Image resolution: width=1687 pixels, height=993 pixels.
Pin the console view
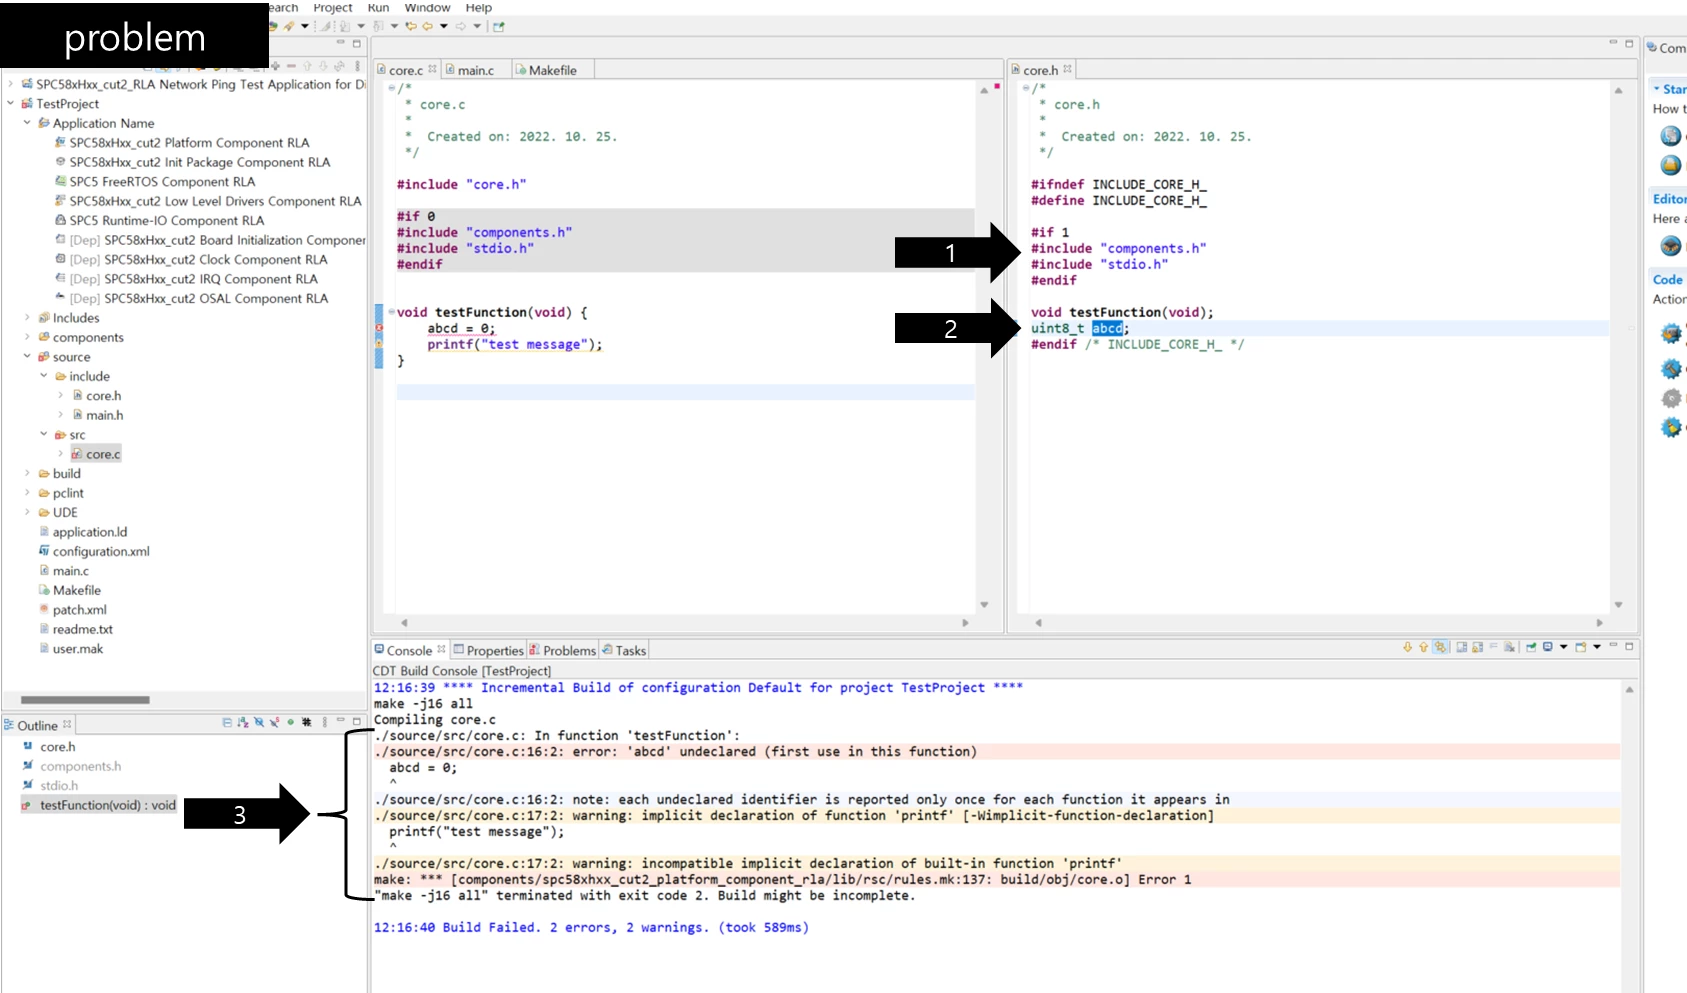click(x=1531, y=647)
